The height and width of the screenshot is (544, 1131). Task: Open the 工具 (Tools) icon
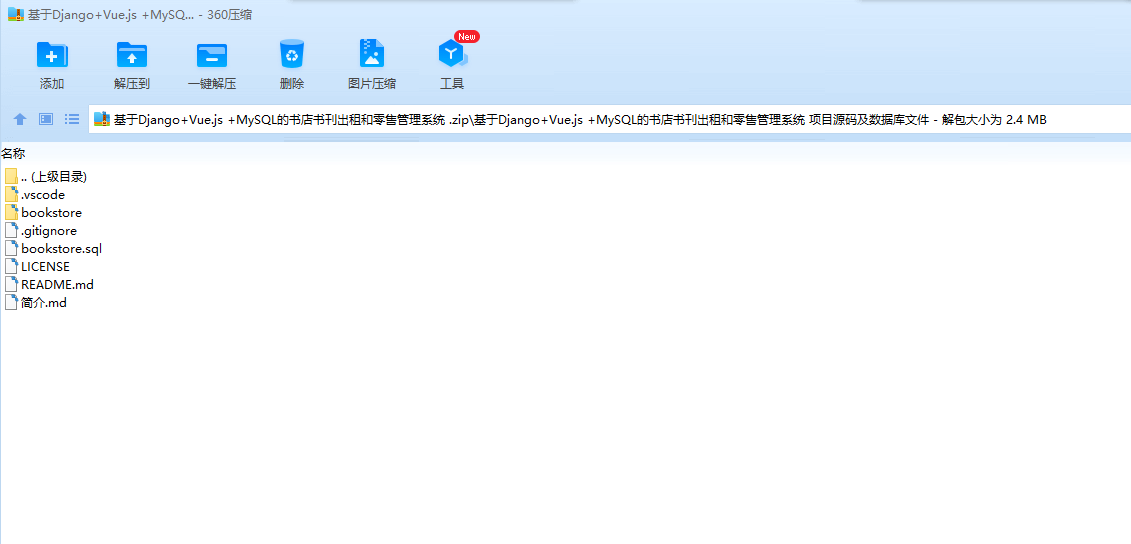click(x=452, y=54)
